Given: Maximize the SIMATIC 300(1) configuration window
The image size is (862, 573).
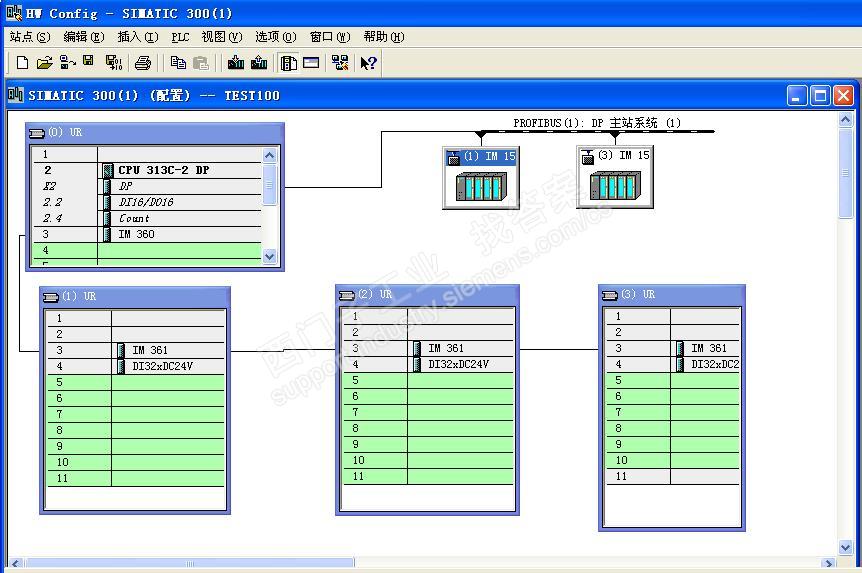Looking at the screenshot, I should point(820,96).
